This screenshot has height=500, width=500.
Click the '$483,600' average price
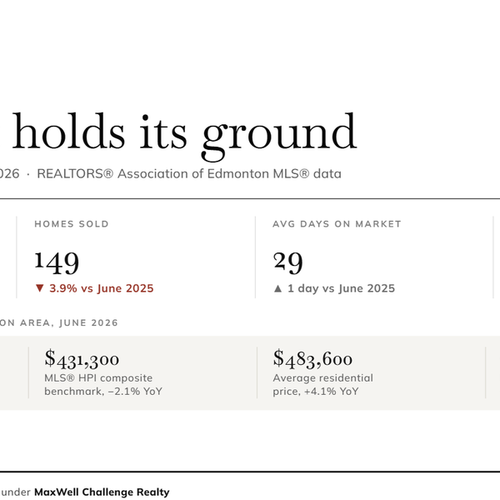313,359
